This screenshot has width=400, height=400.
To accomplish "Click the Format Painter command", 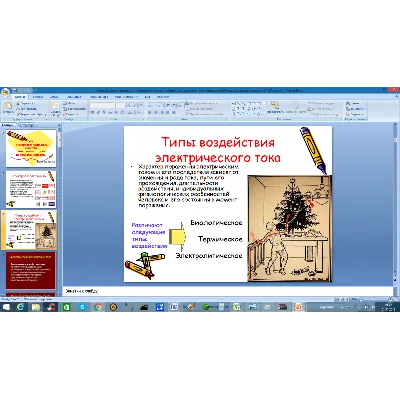I will tap(30, 114).
